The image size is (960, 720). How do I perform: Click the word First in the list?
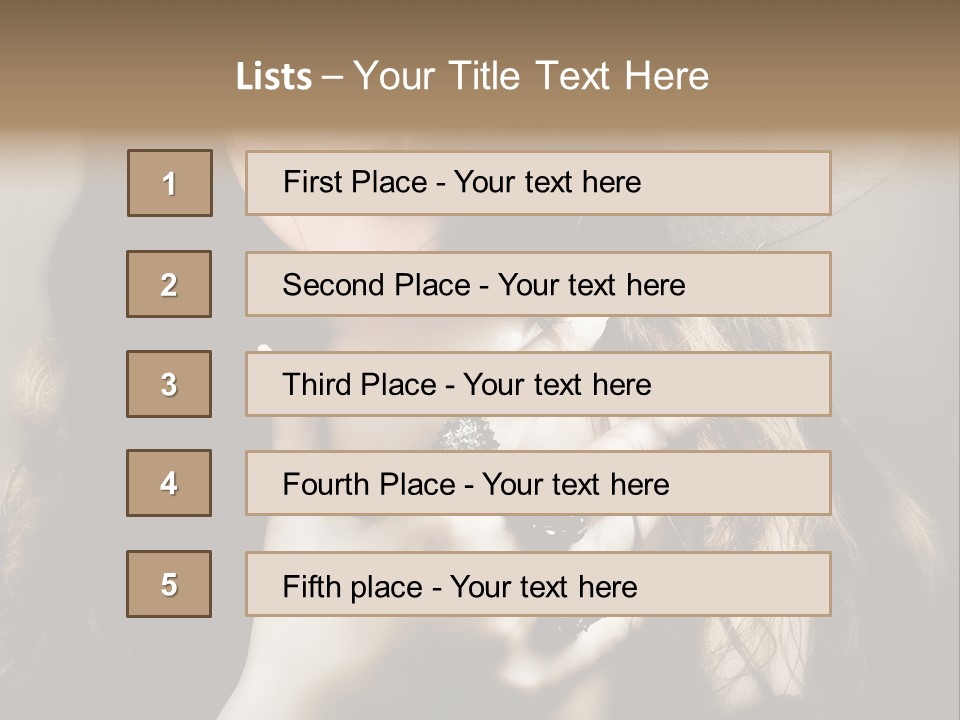tap(311, 182)
